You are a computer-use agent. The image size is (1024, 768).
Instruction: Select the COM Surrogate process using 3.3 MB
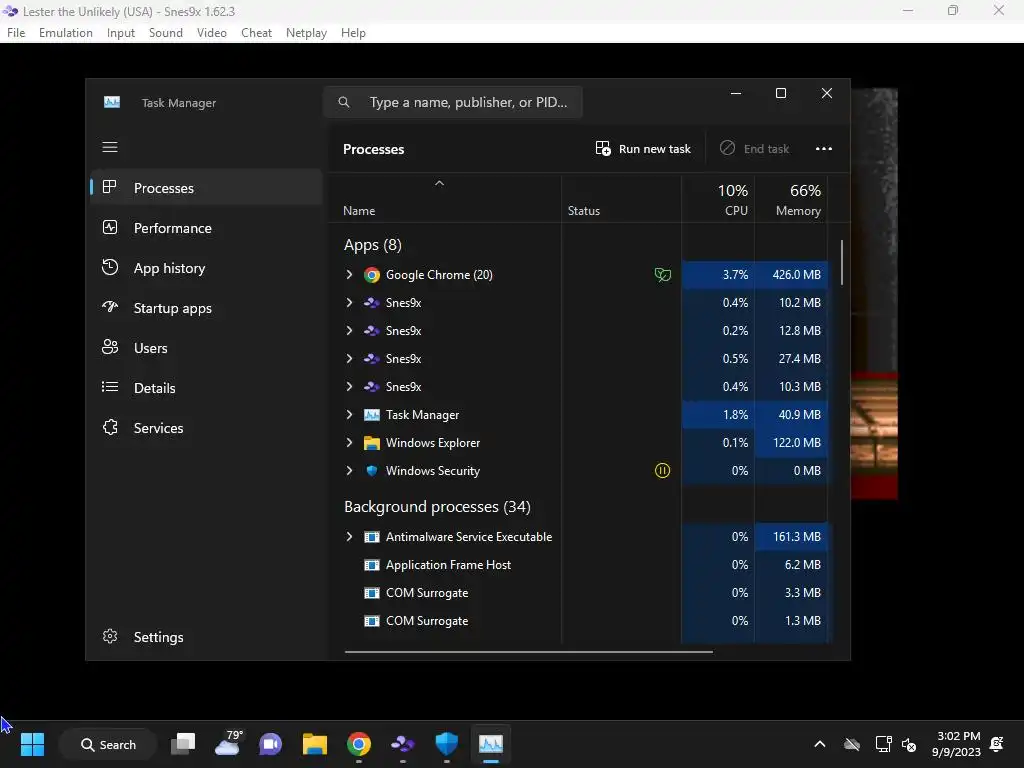[579, 593]
